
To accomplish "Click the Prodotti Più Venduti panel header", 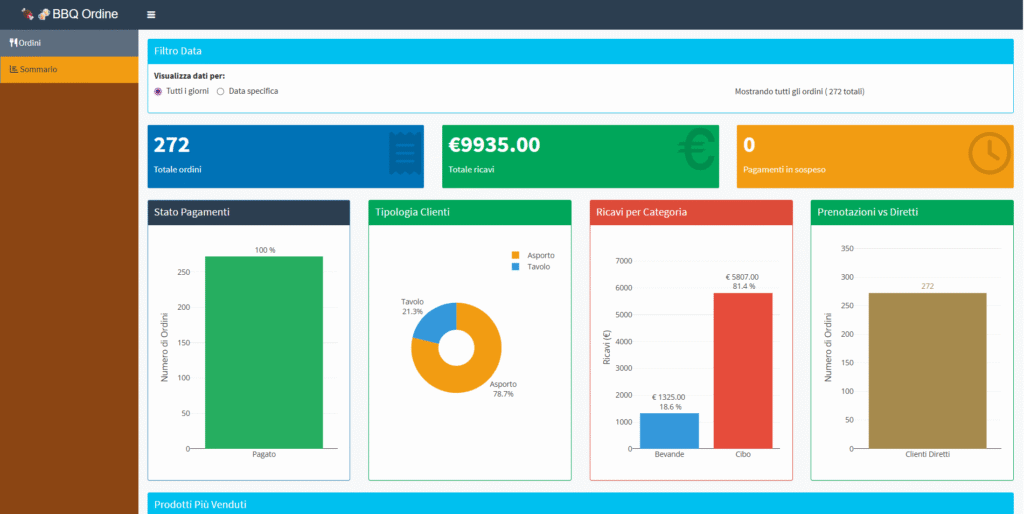I will (580, 504).
